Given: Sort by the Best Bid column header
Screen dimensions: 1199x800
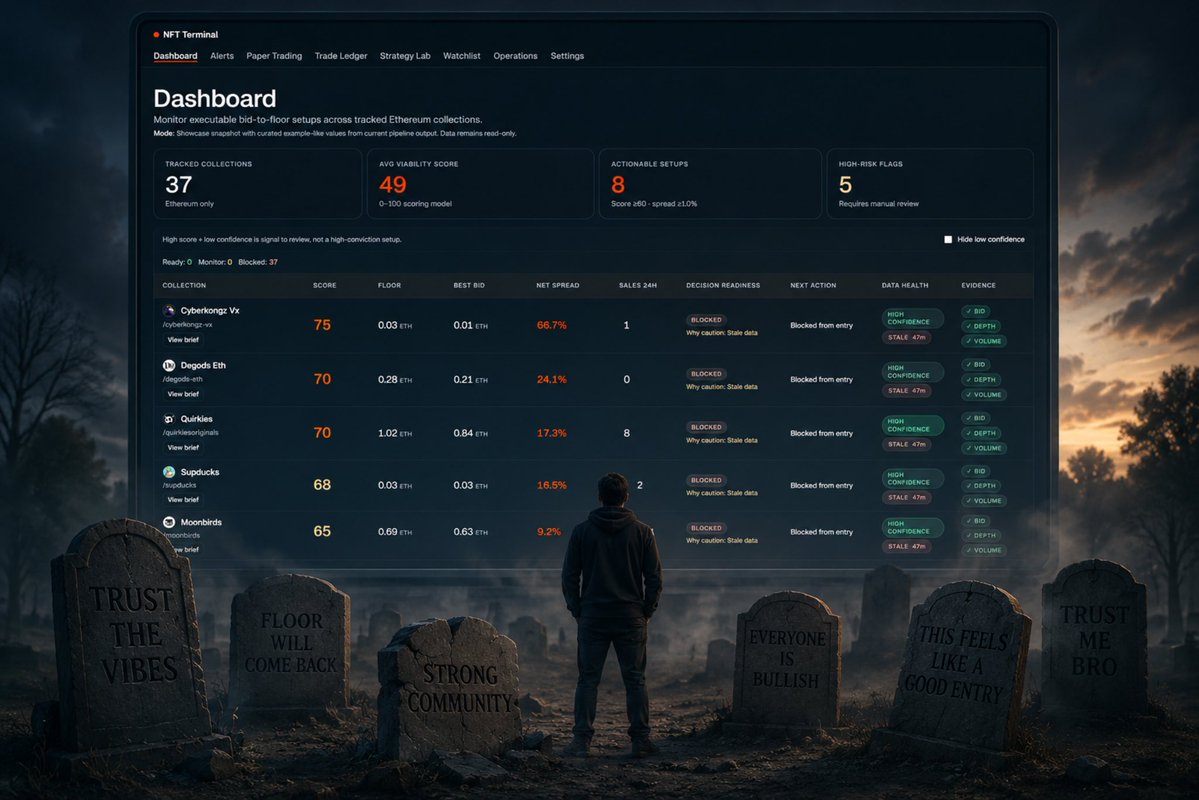Looking at the screenshot, I should pyautogui.click(x=469, y=285).
